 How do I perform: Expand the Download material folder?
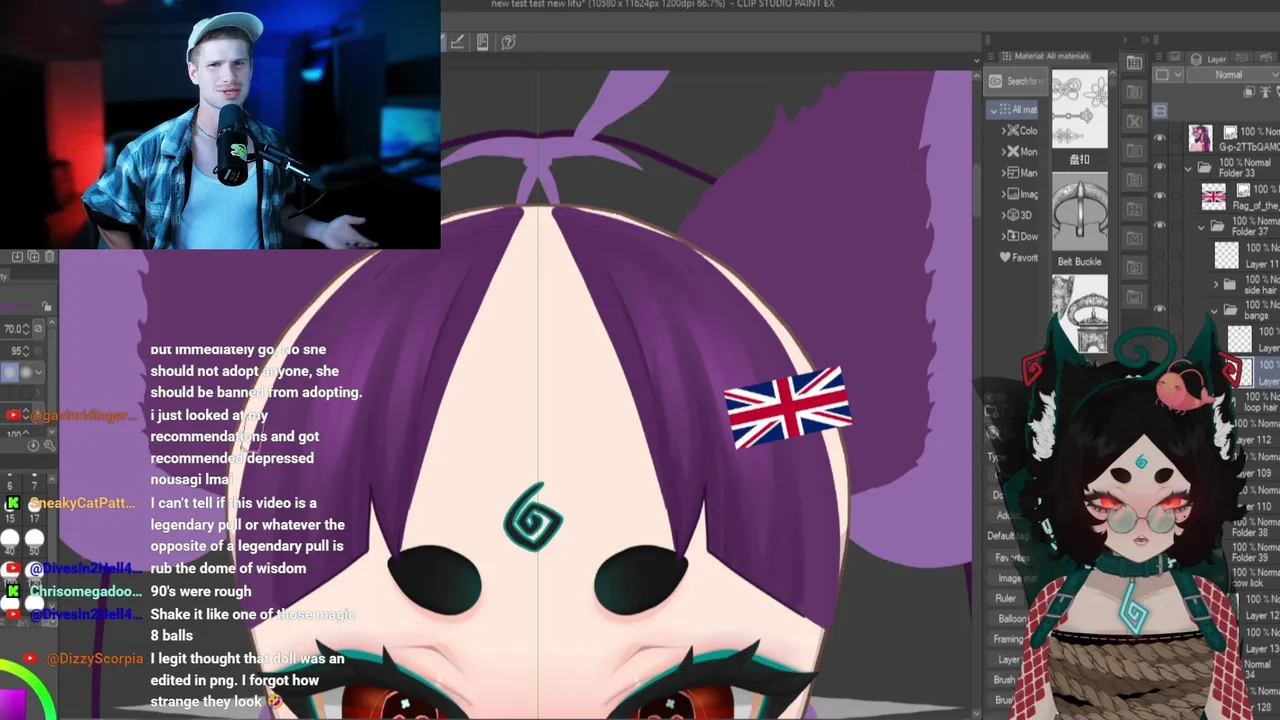tap(1004, 236)
